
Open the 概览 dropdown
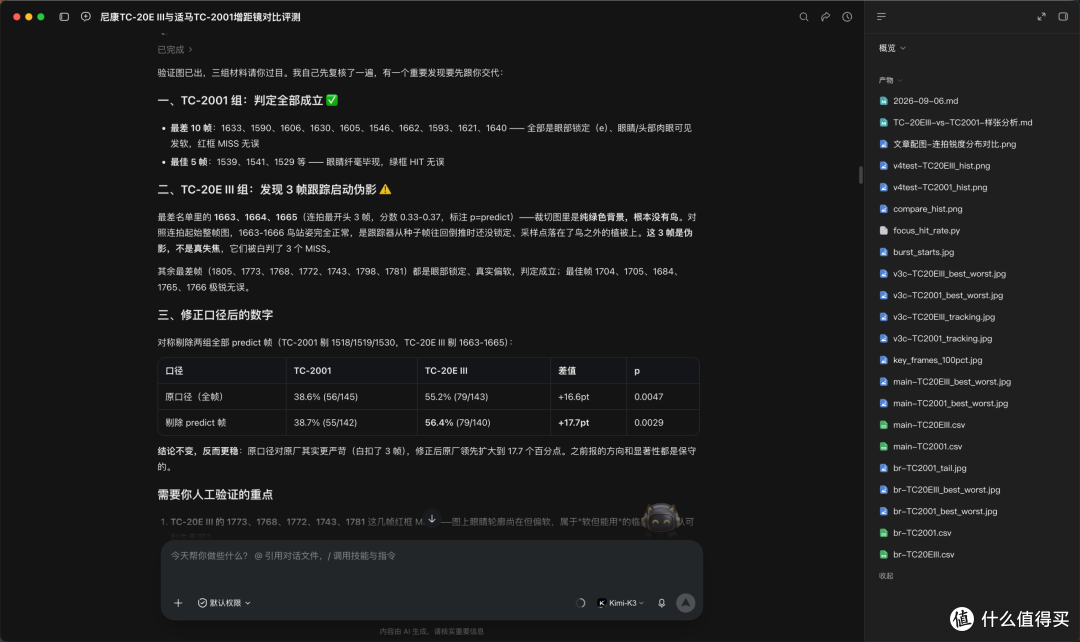pos(892,48)
